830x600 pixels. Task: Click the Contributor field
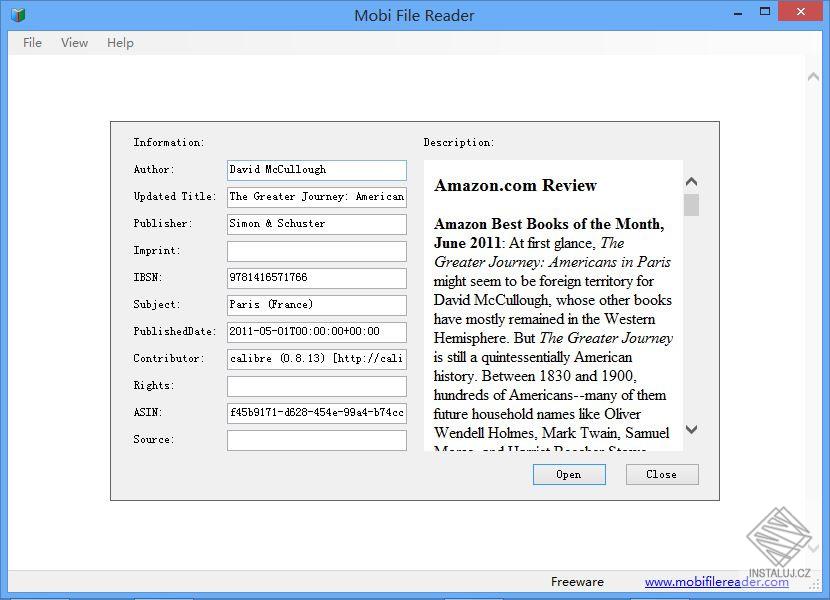pos(317,359)
